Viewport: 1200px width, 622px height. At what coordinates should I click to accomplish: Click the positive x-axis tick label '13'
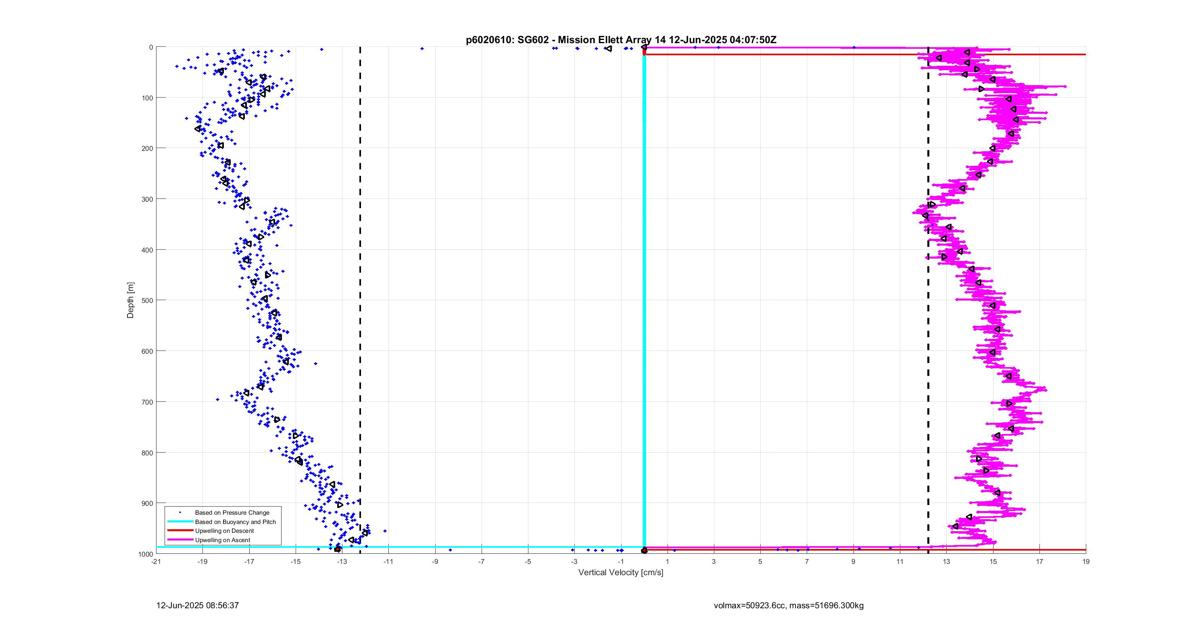click(x=946, y=561)
